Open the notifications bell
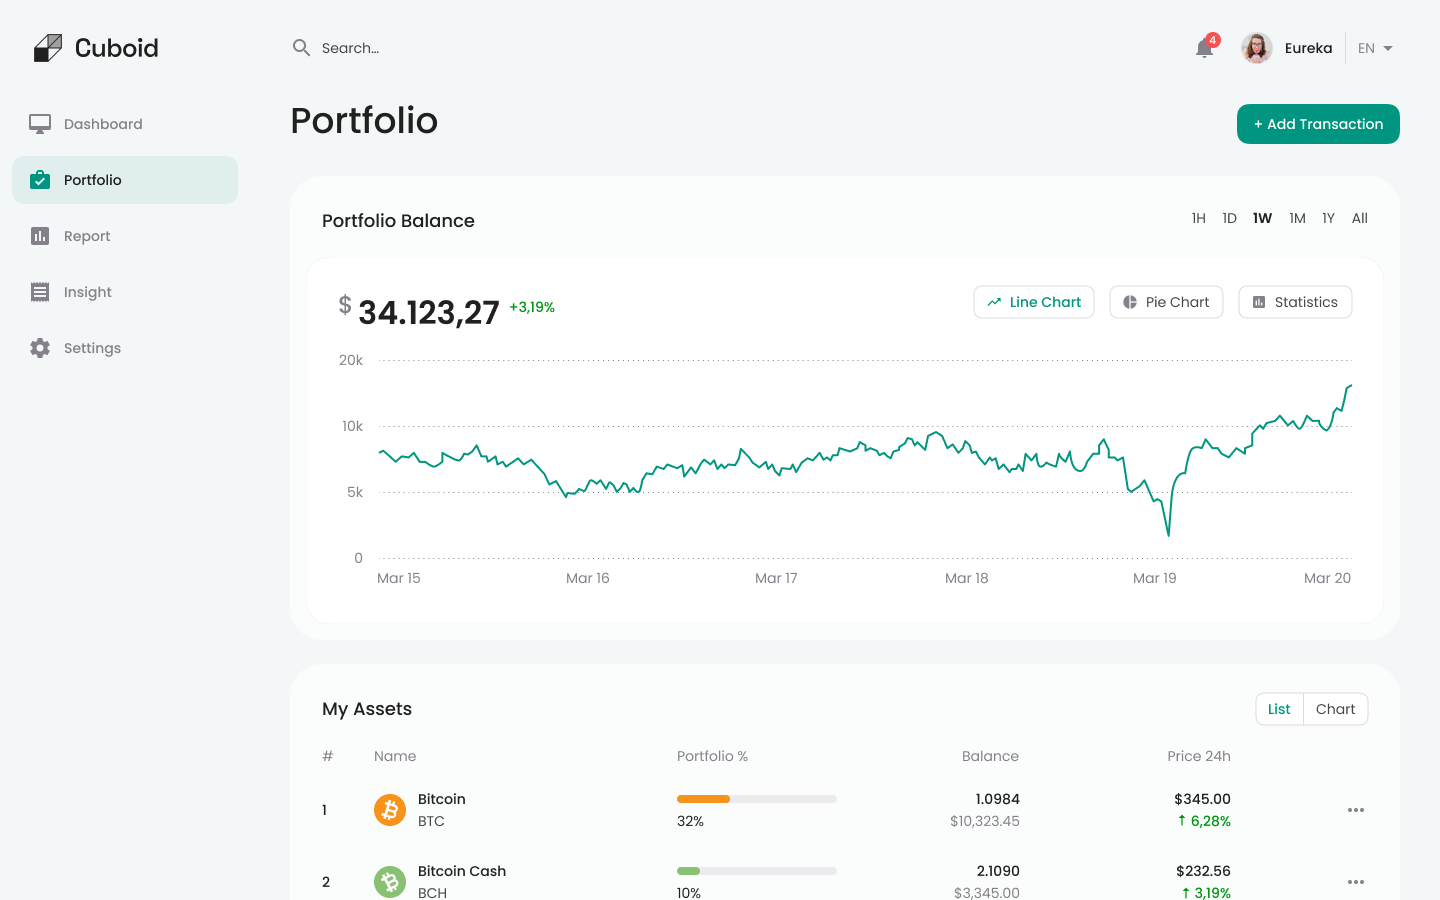 point(1203,48)
